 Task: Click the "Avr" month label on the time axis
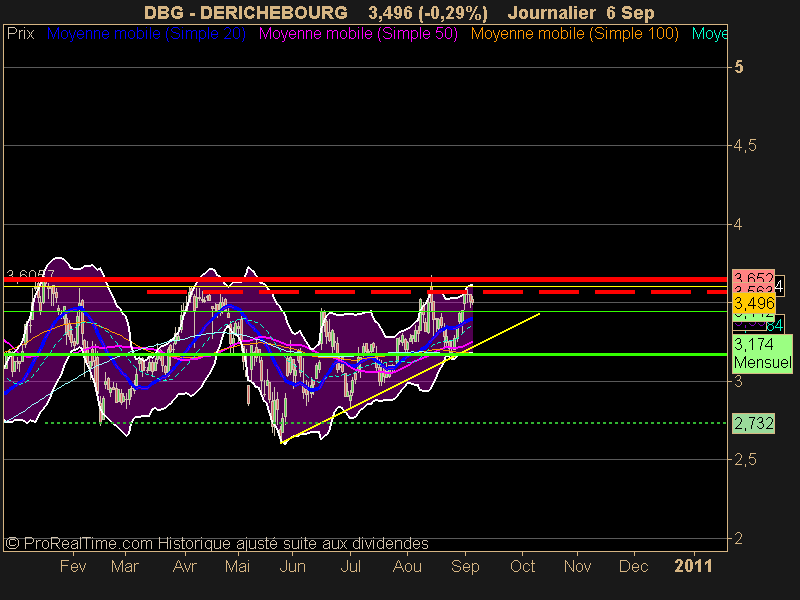185,566
